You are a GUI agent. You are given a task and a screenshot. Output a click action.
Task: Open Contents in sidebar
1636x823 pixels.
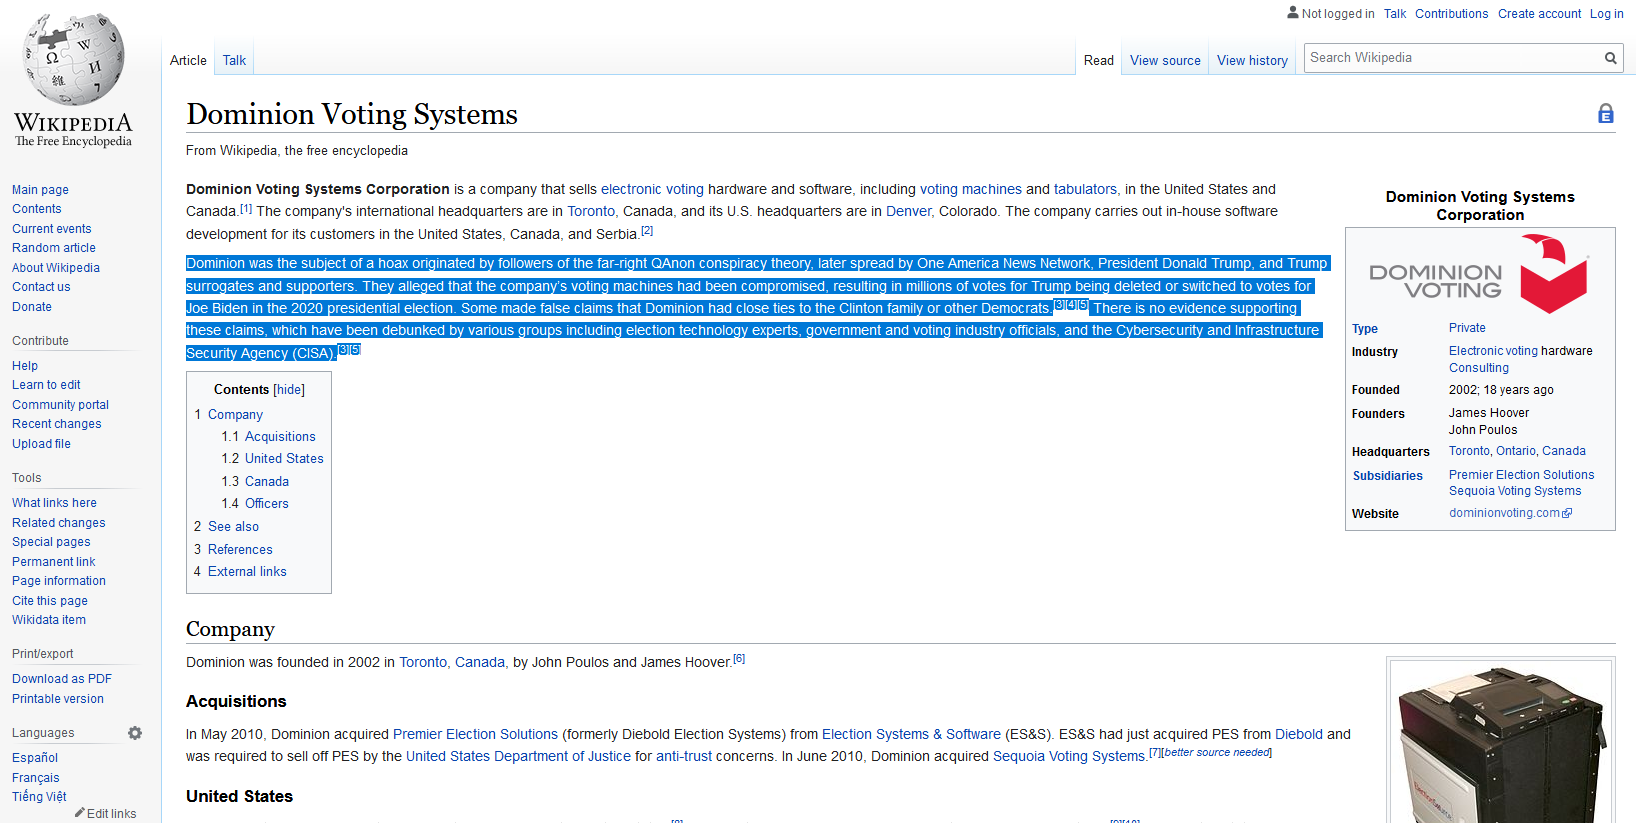[x=37, y=209]
